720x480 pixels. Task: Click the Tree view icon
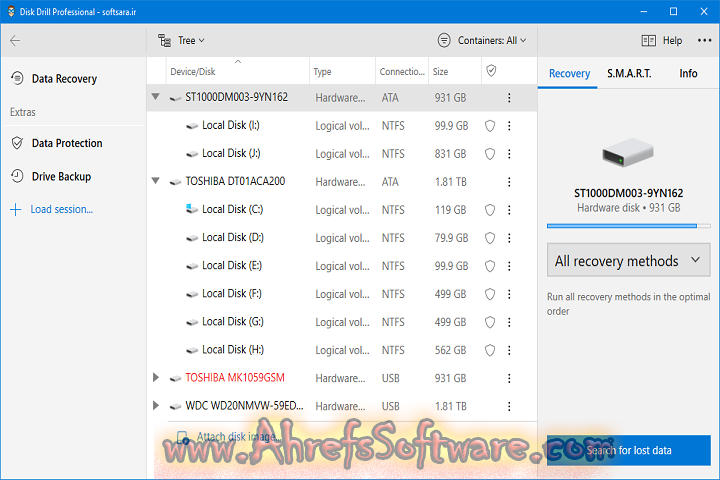(x=164, y=40)
